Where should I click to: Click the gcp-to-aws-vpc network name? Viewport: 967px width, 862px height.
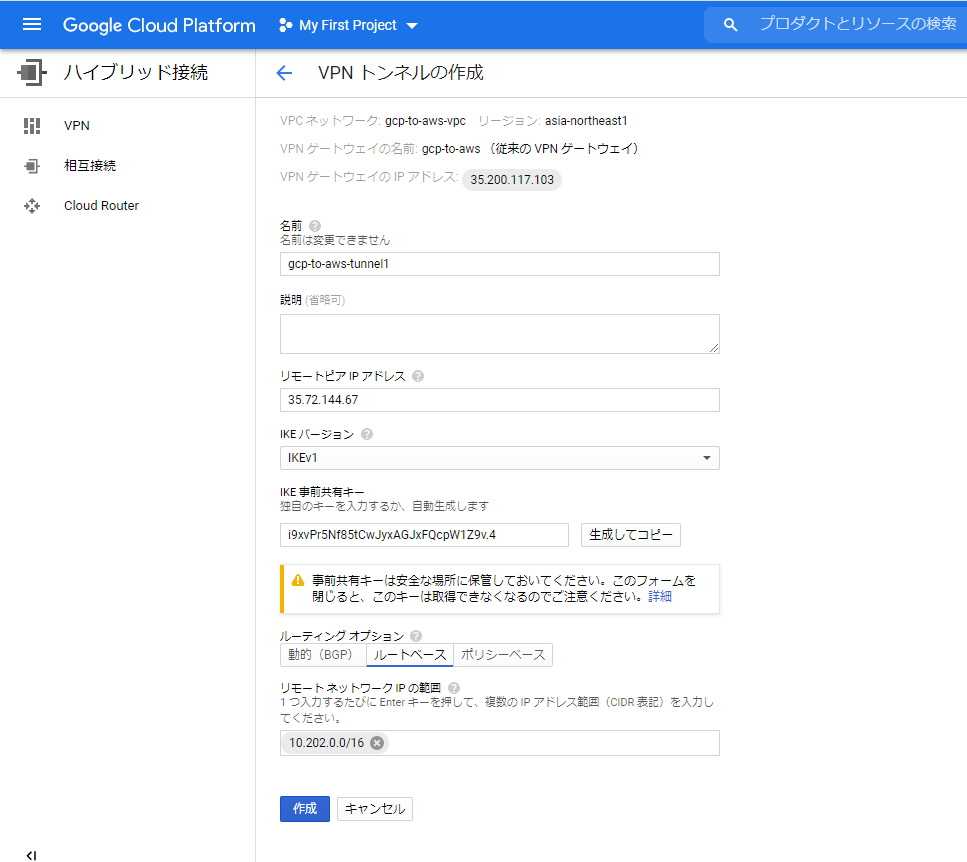(x=426, y=121)
